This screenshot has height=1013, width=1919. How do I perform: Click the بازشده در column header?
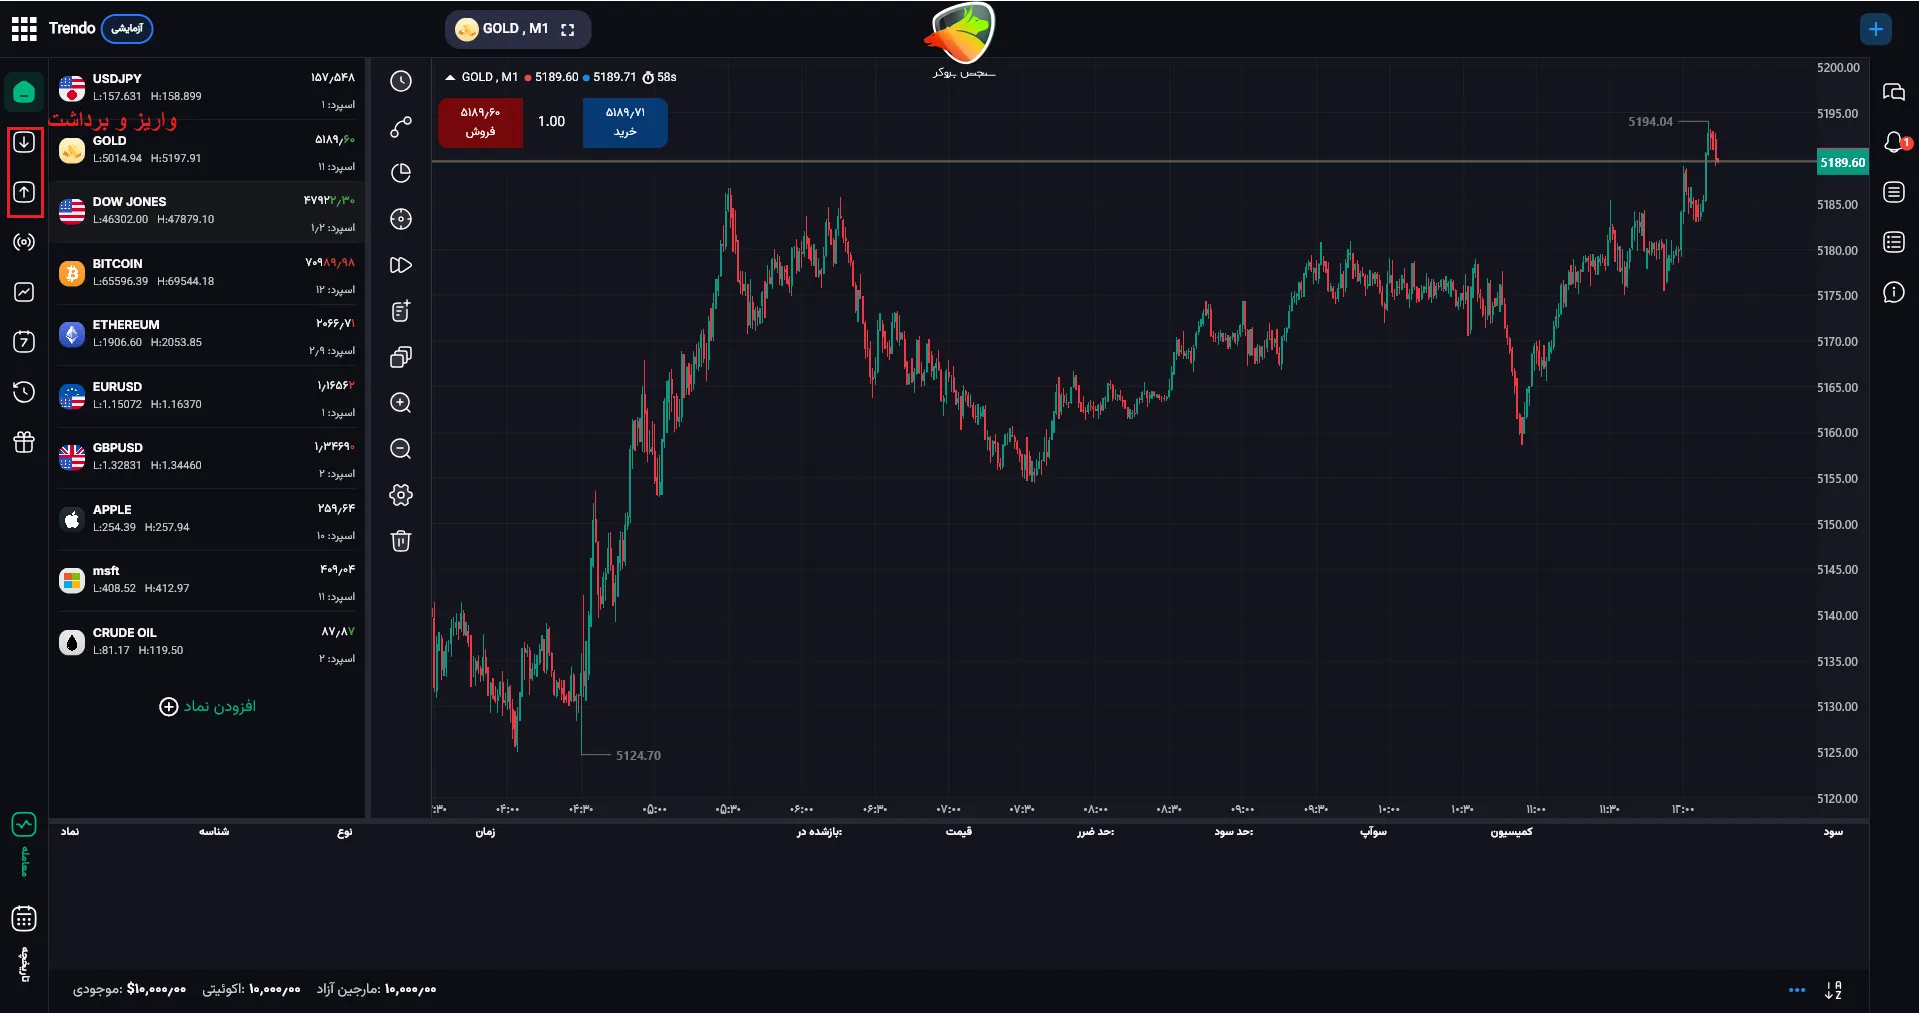pos(819,832)
